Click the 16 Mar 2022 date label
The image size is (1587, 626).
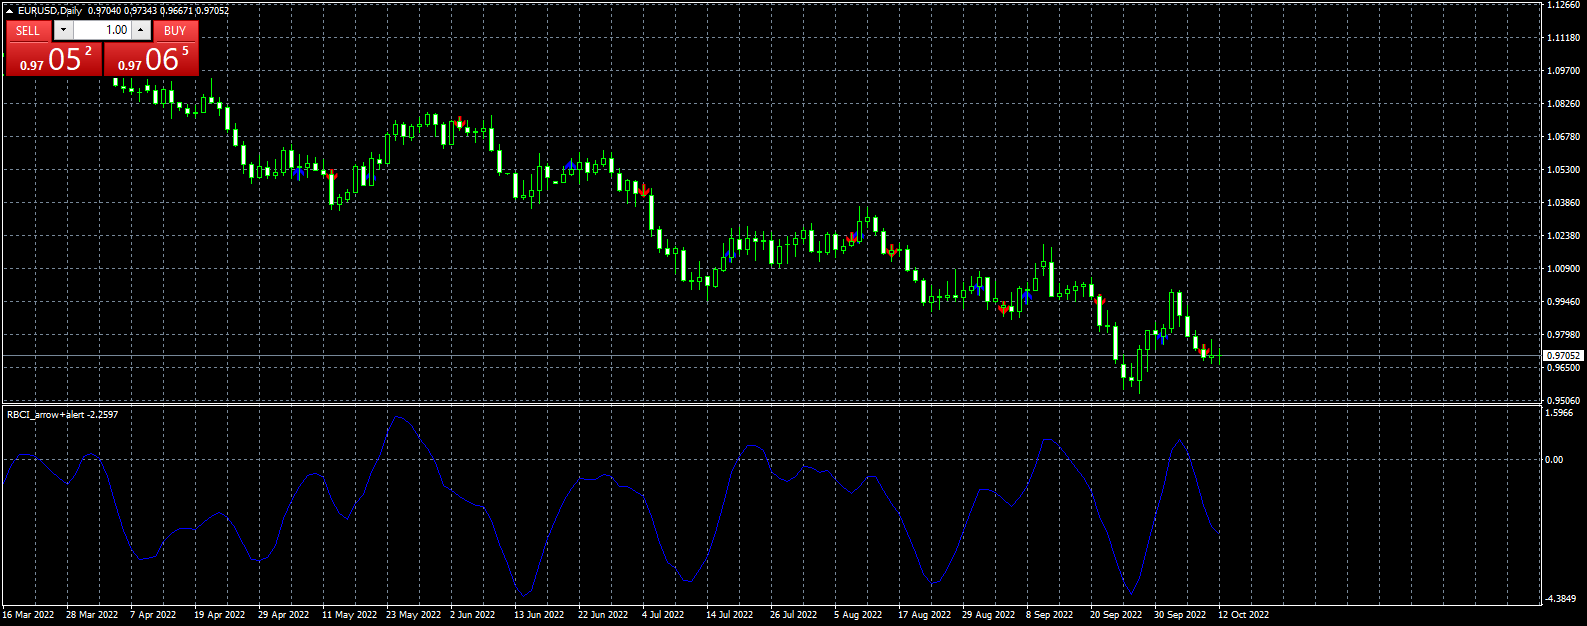tap(29, 615)
